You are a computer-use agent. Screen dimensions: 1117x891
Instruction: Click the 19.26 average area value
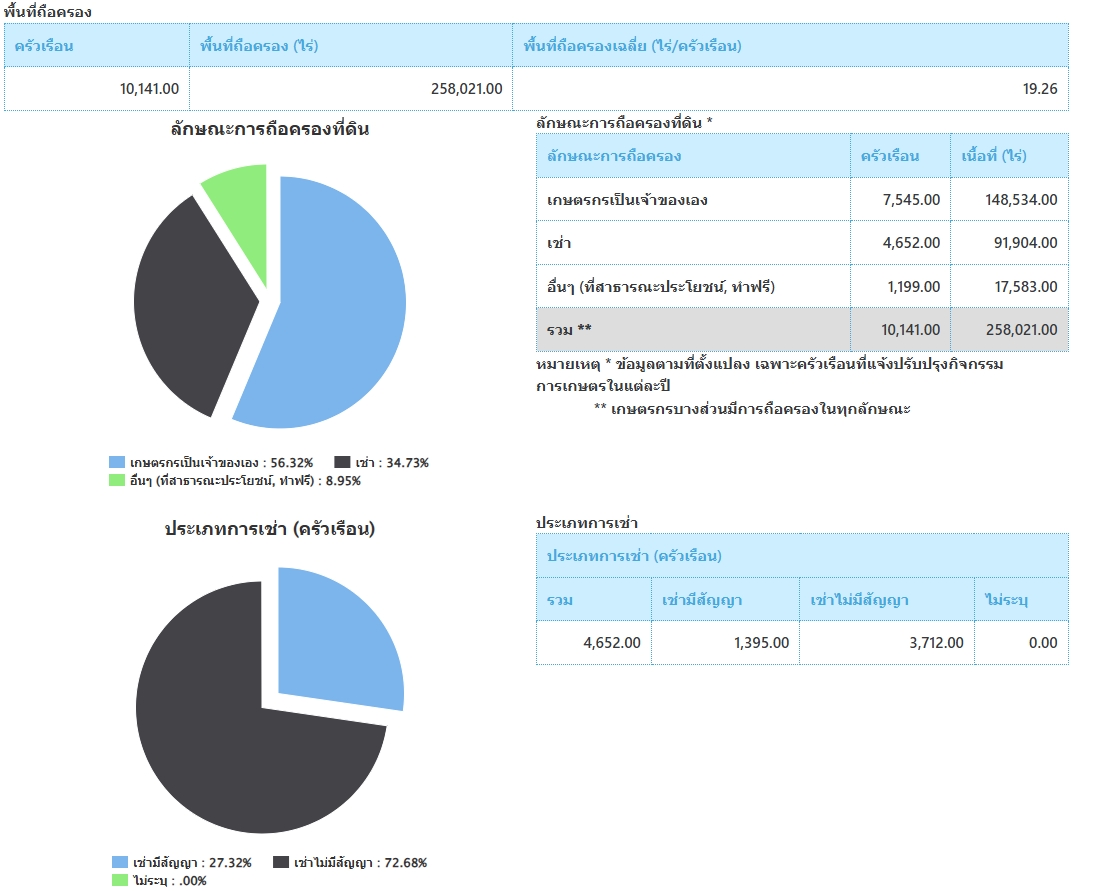pos(1039,89)
